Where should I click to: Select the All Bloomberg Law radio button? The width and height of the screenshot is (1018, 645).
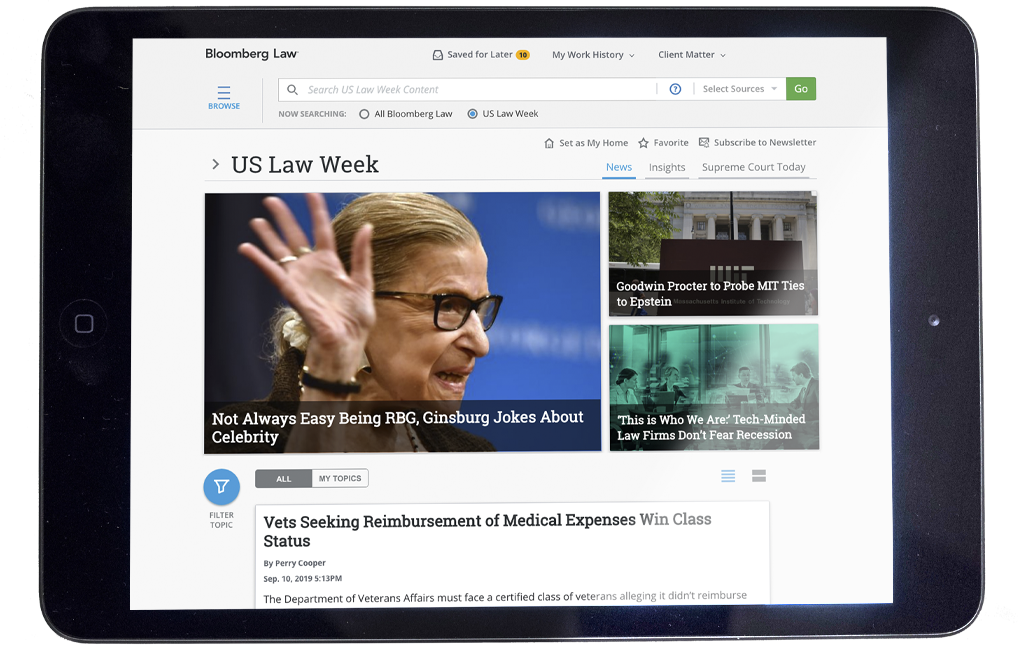point(364,114)
